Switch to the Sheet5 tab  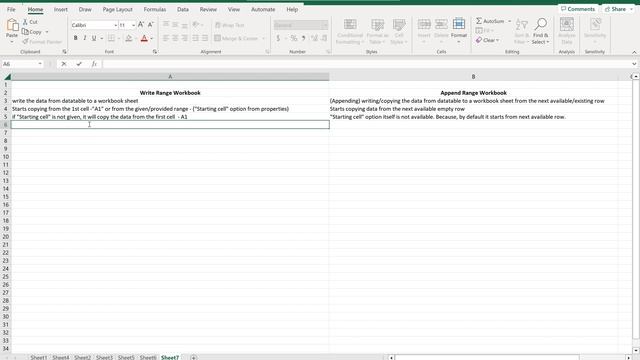(126, 357)
